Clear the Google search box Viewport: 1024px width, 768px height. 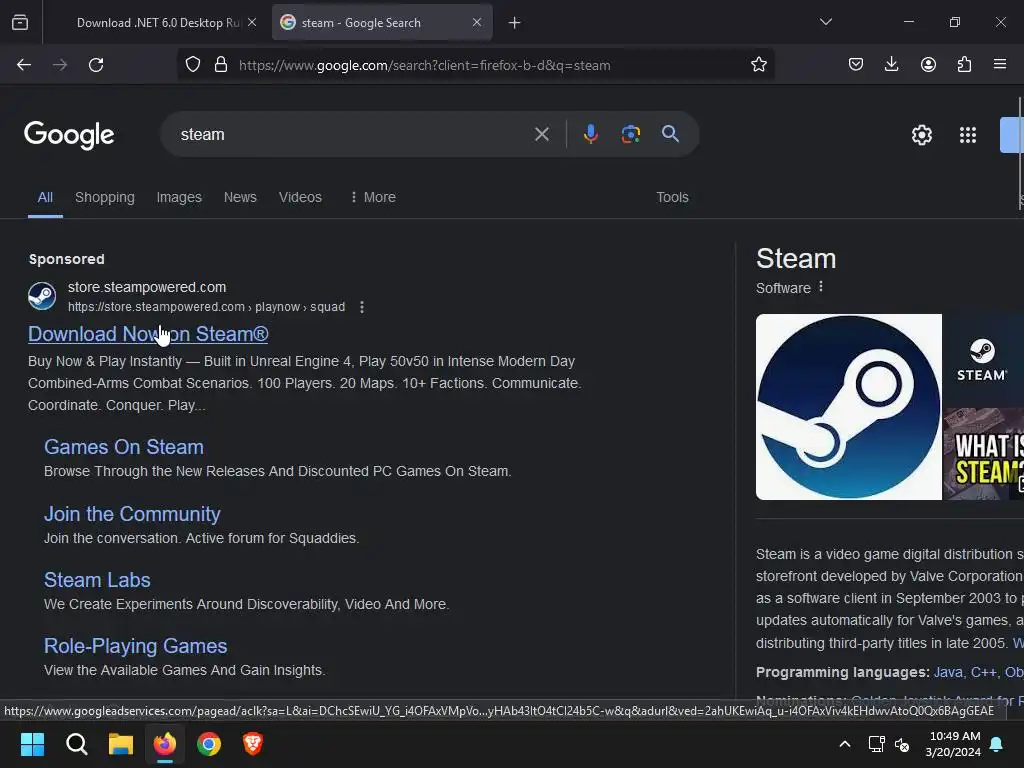pos(542,135)
